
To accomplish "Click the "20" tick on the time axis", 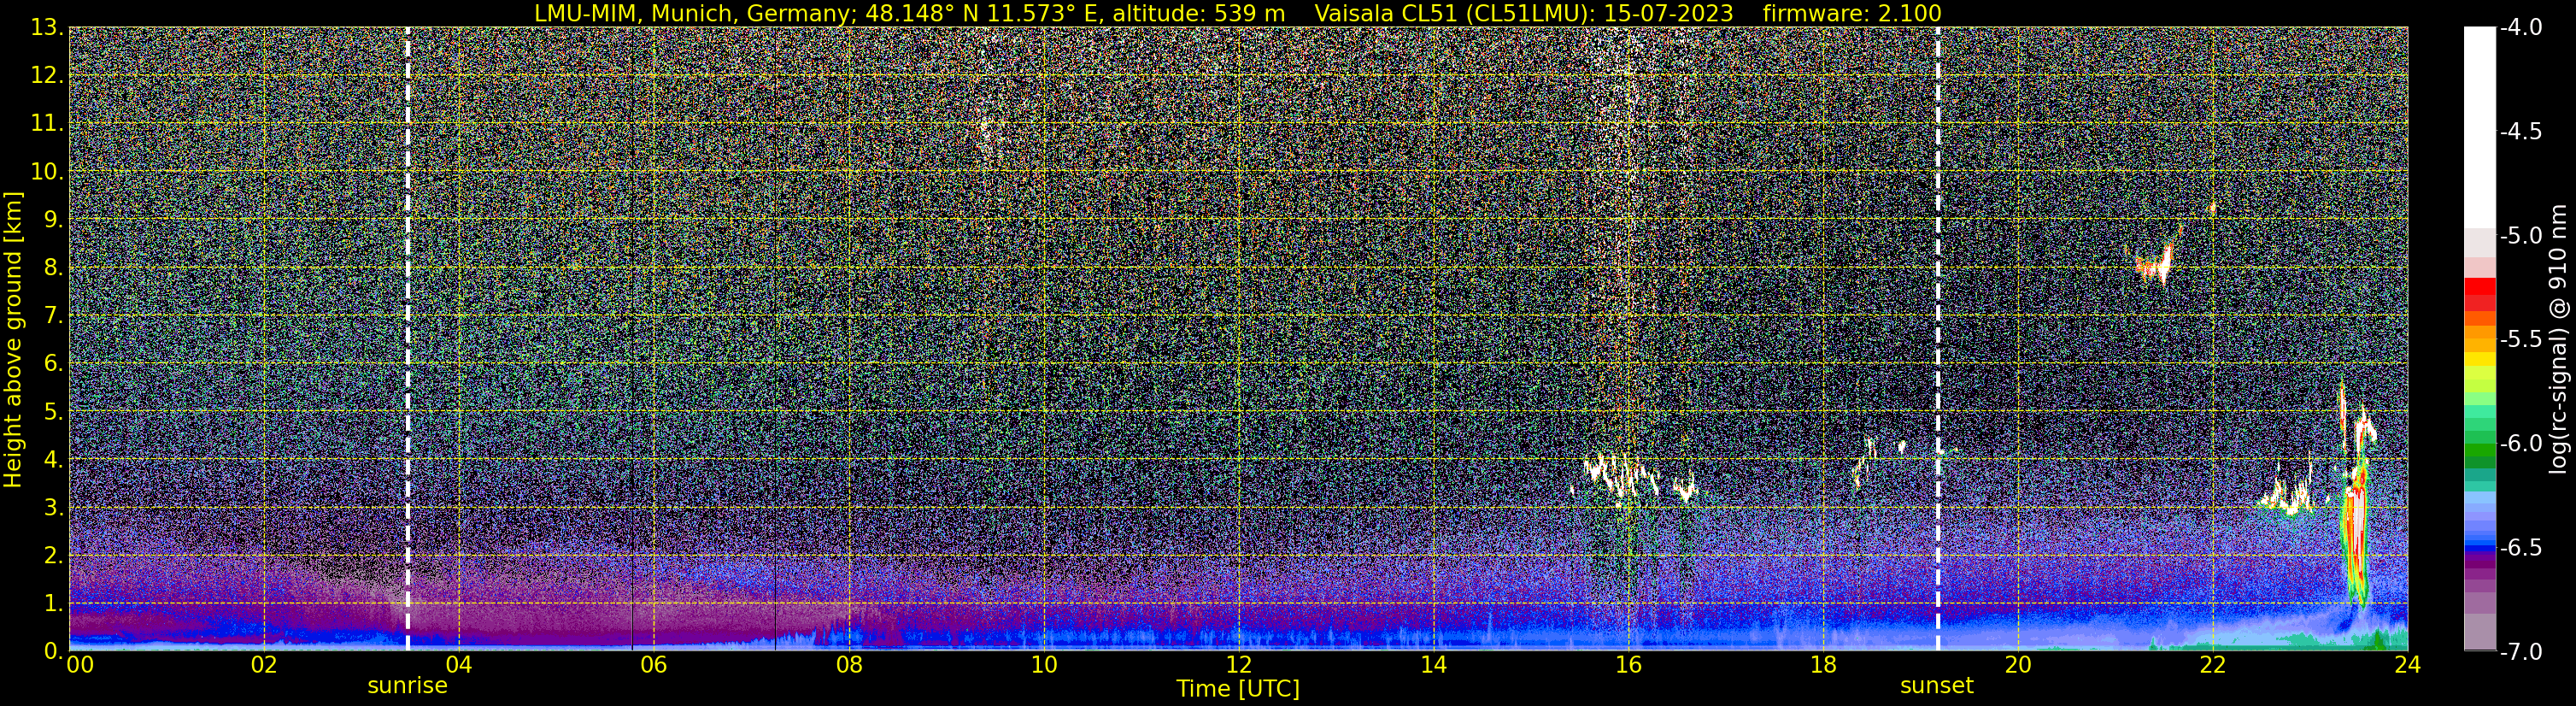I will [2018, 664].
